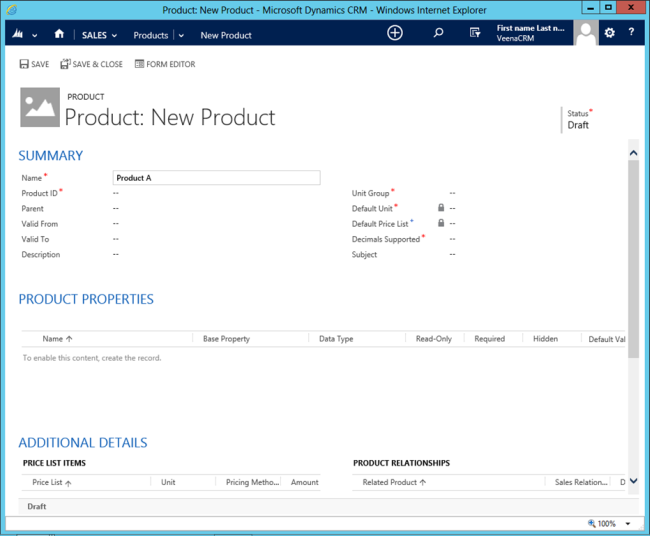The image size is (650, 536).
Task: Go to the Home icon
Action: [59, 34]
